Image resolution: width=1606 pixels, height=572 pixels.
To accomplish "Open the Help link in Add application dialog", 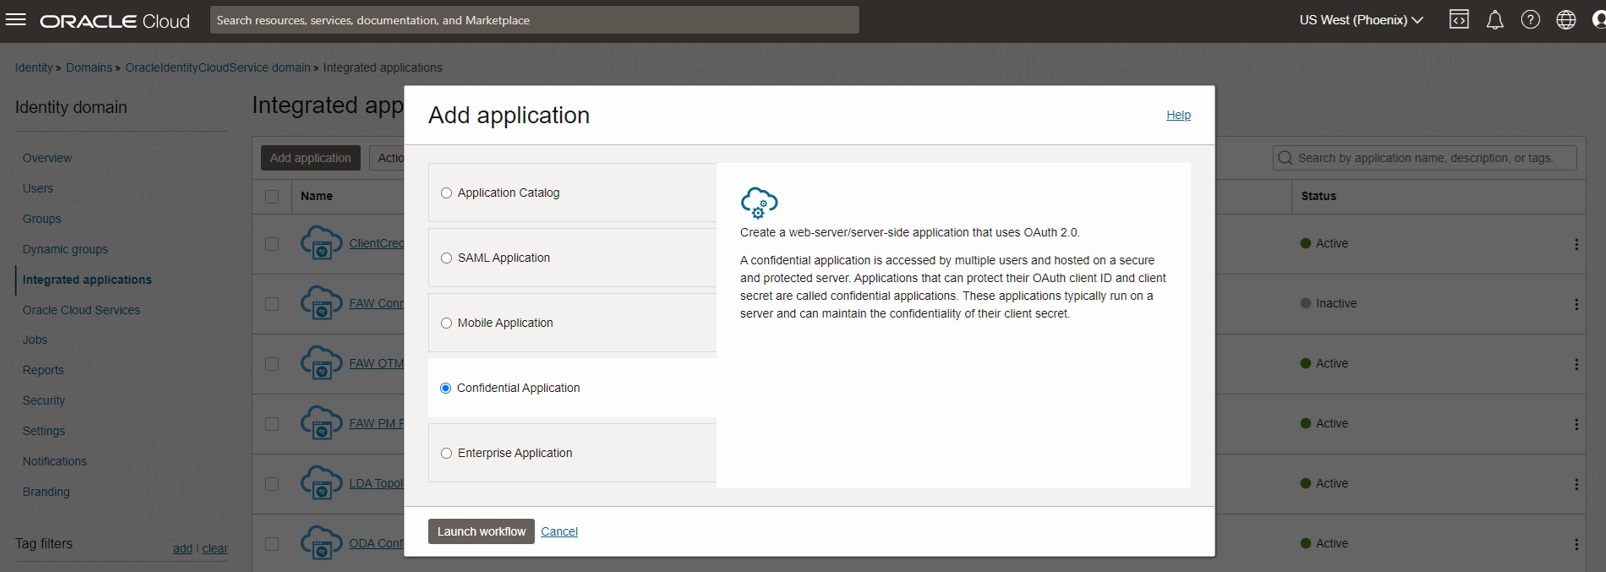I will (1178, 115).
